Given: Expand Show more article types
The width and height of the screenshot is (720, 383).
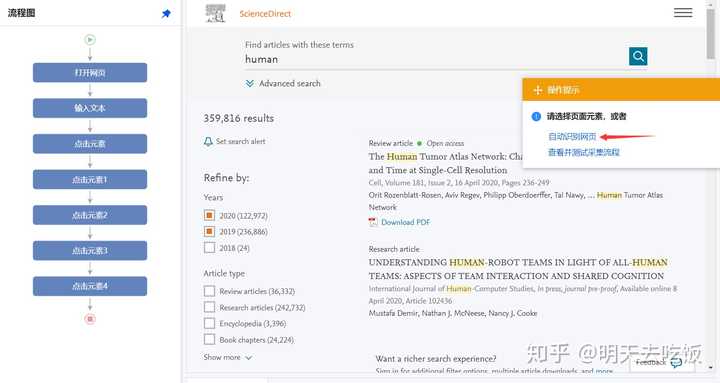Looking at the screenshot, I should click(x=228, y=357).
